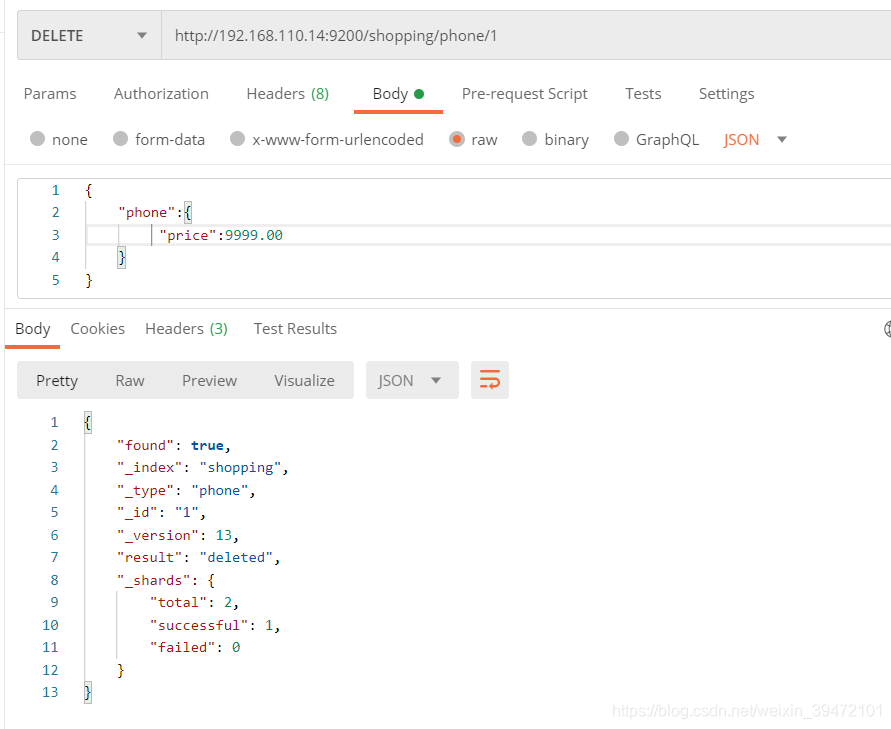Click line number 3 in request editor gutter
The image size is (891, 729).
coord(56,235)
